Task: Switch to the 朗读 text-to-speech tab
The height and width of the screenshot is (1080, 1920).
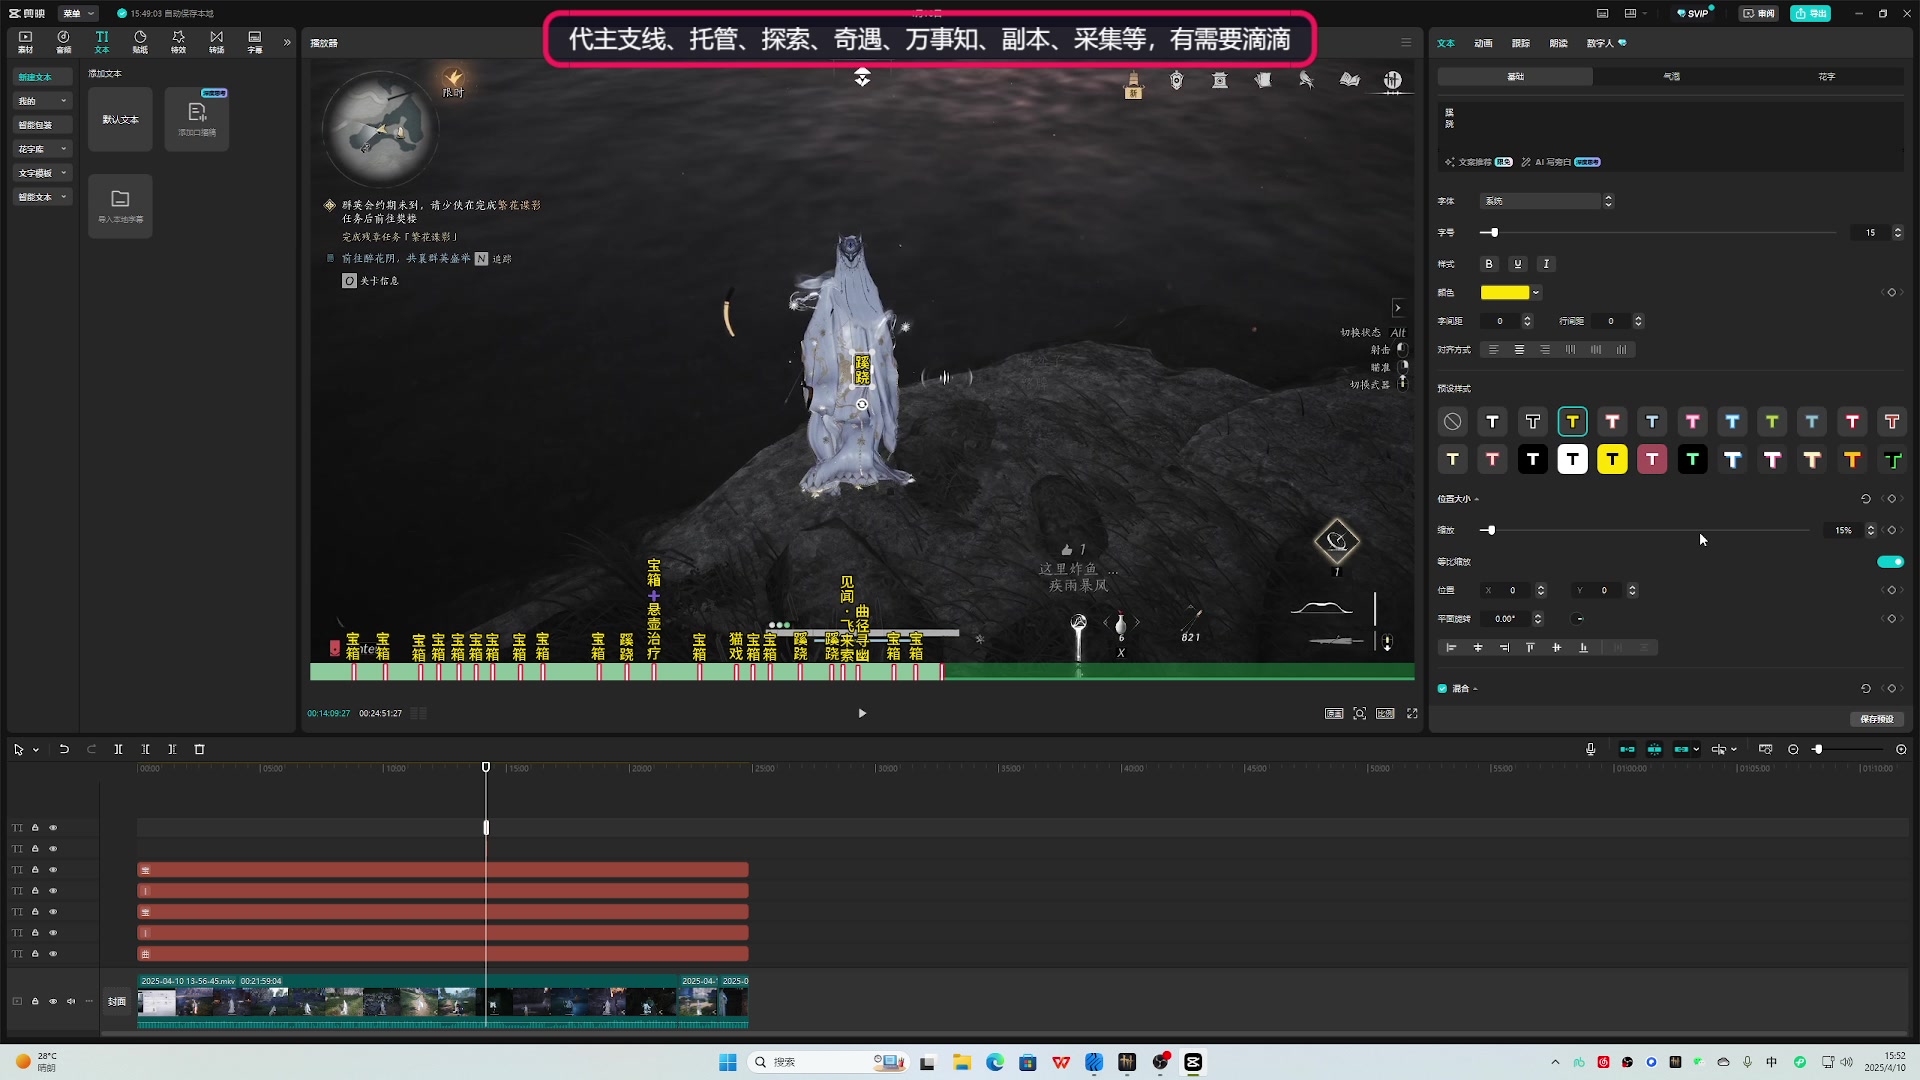Action: (1558, 43)
